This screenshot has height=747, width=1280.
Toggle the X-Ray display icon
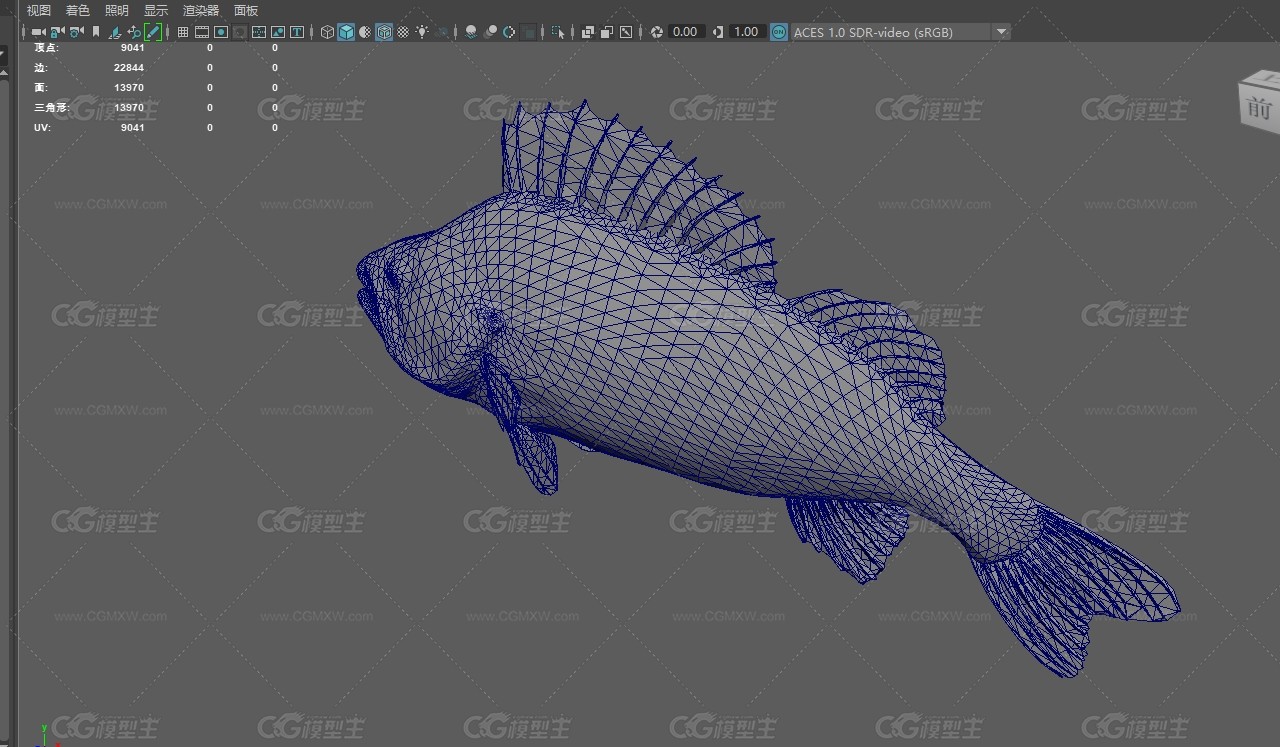[x=588, y=32]
